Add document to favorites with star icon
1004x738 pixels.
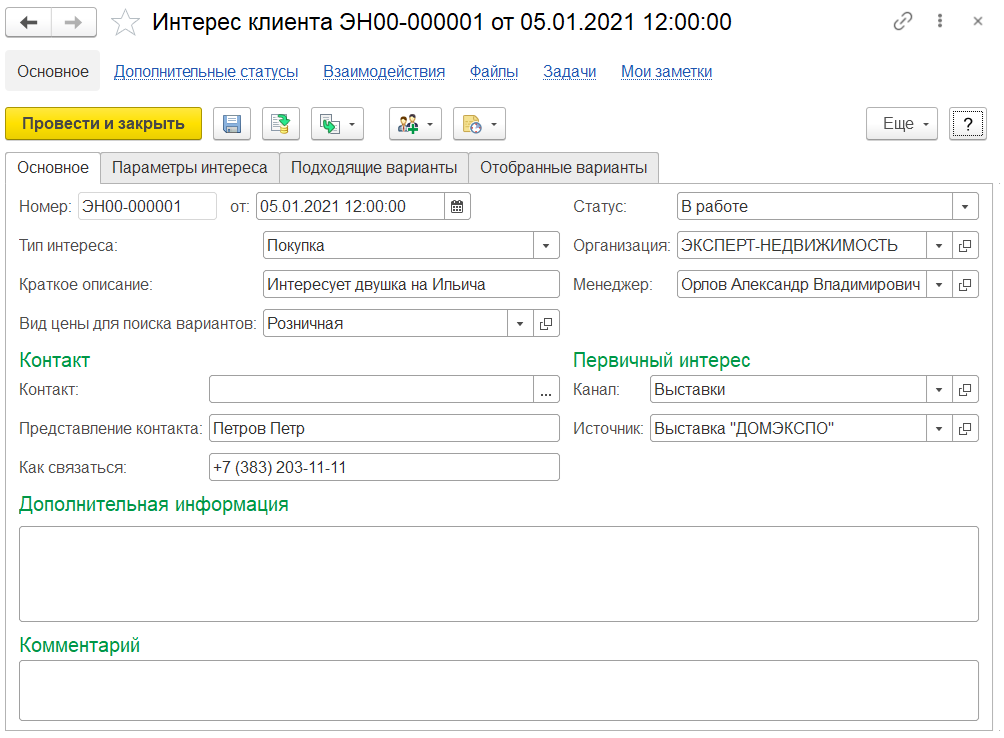pos(124,22)
